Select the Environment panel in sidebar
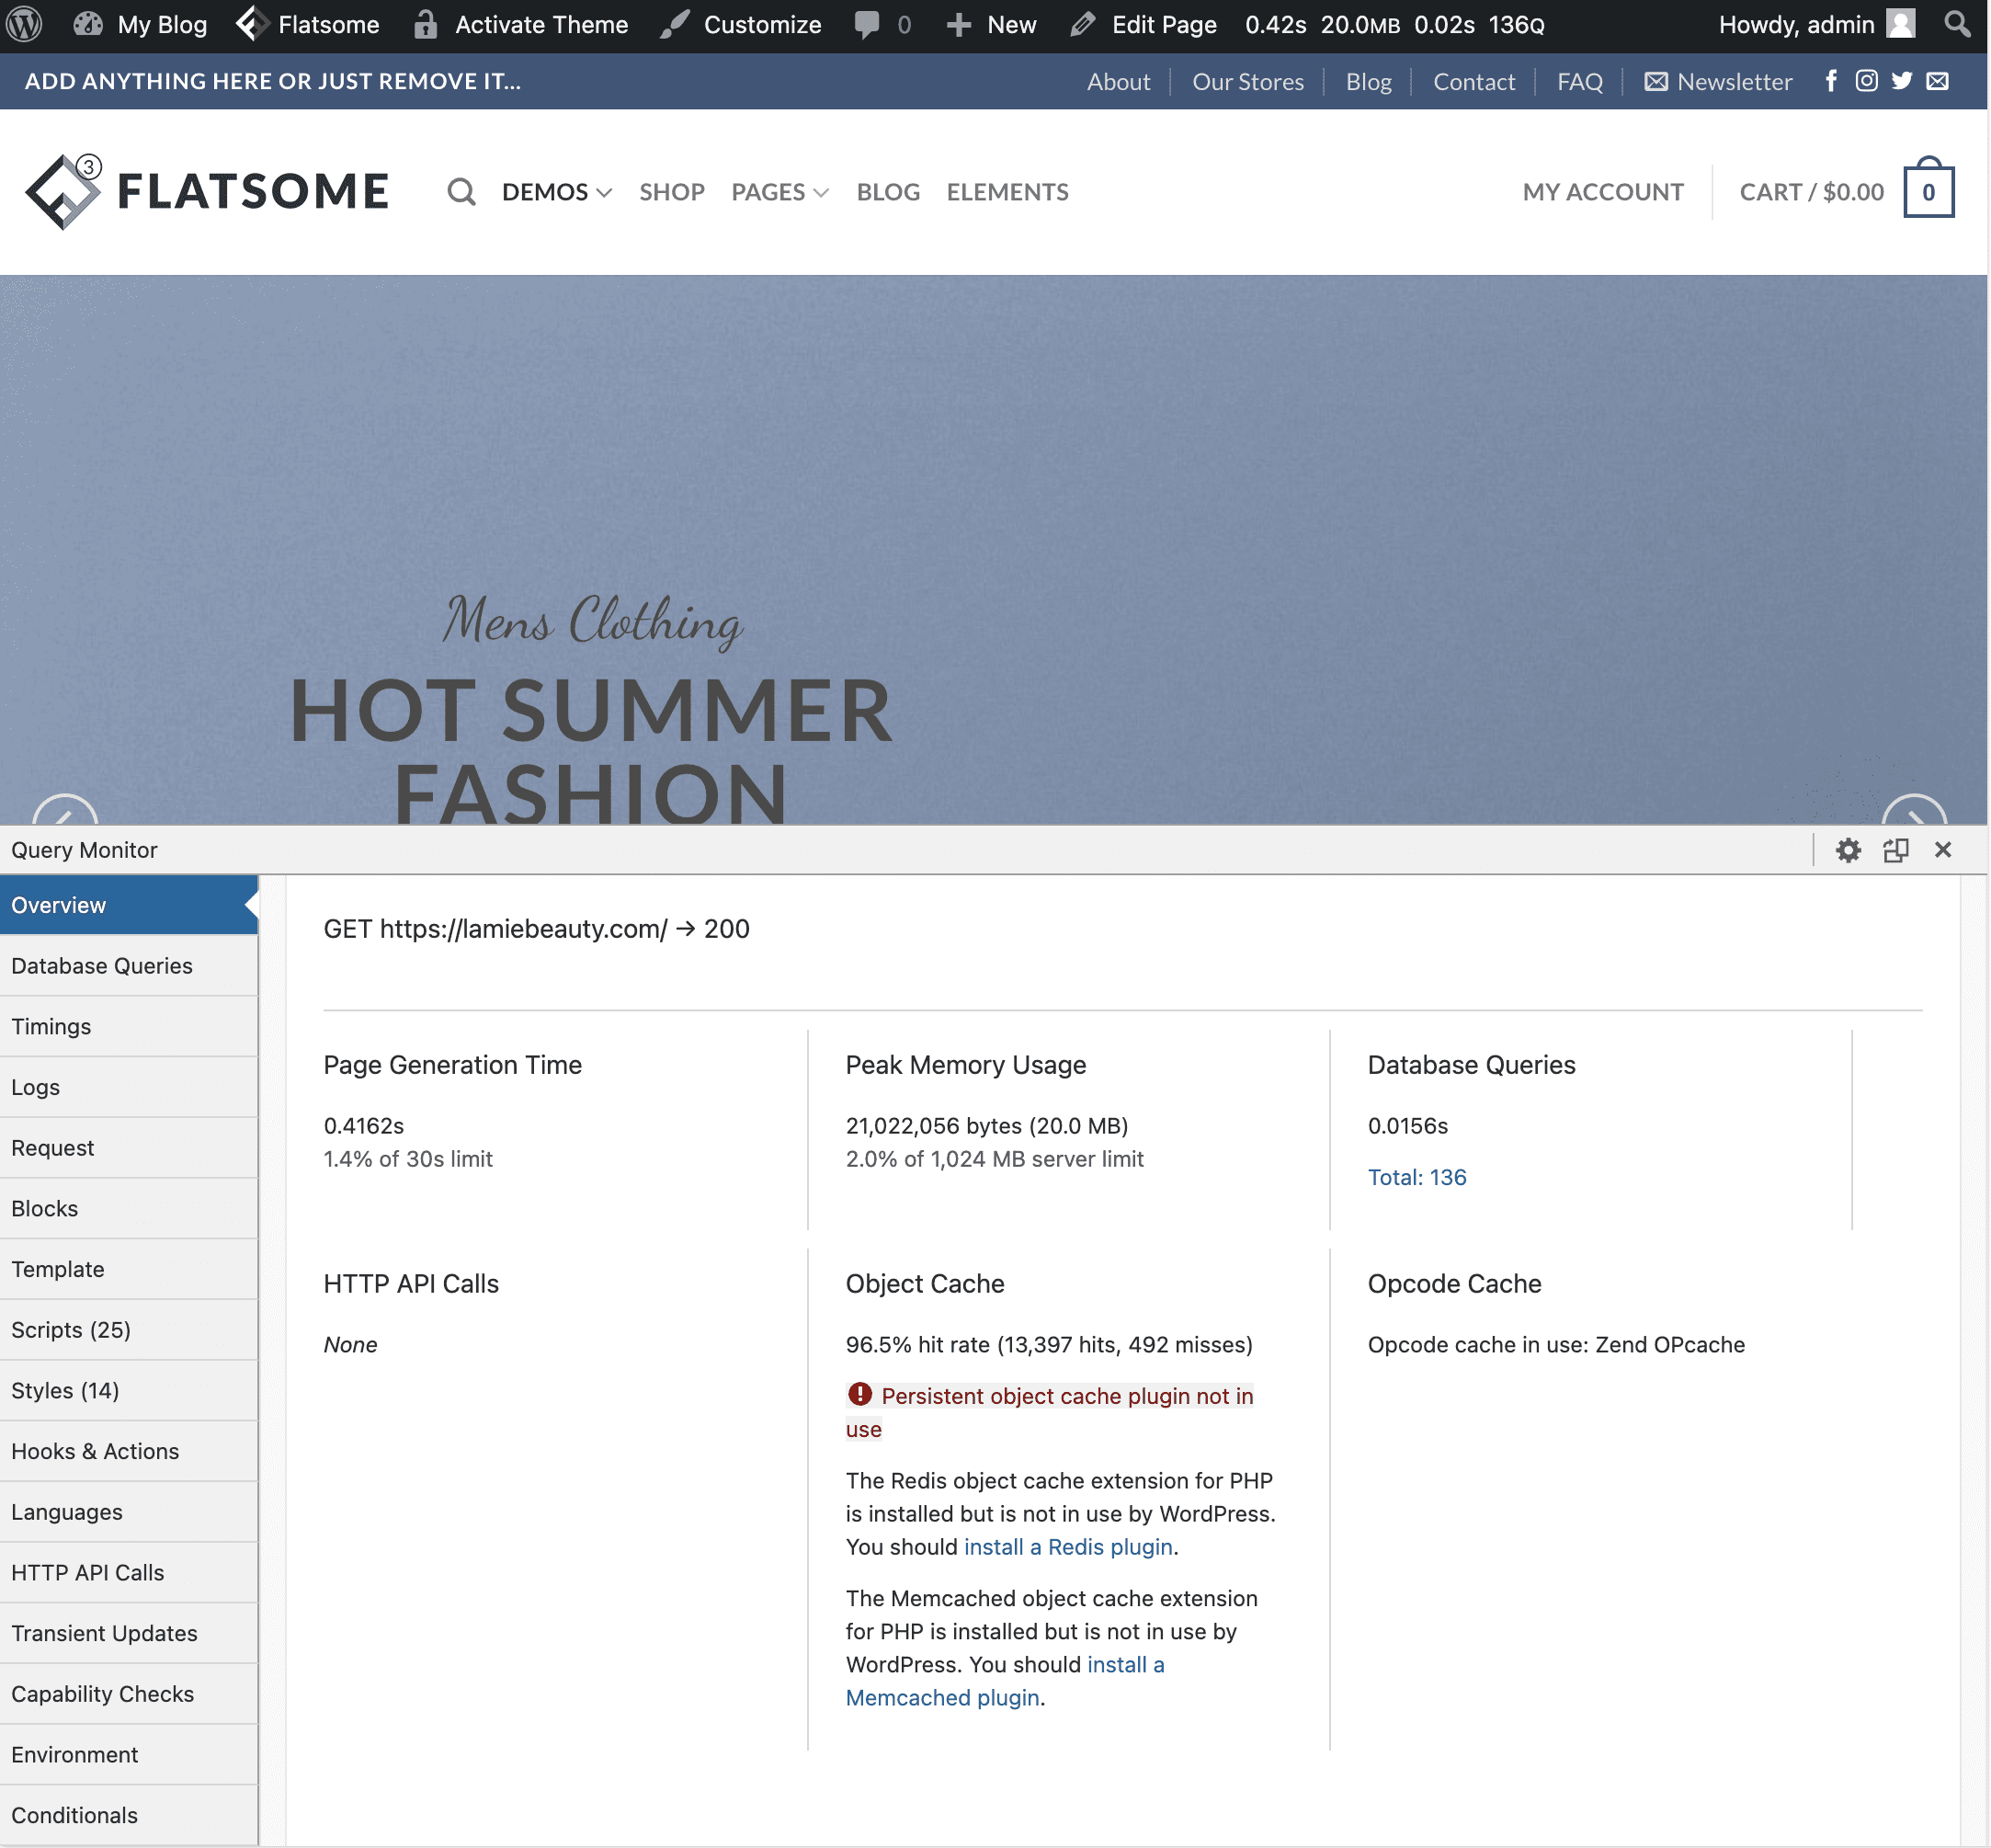1991x1848 pixels. pyautogui.click(x=75, y=1755)
